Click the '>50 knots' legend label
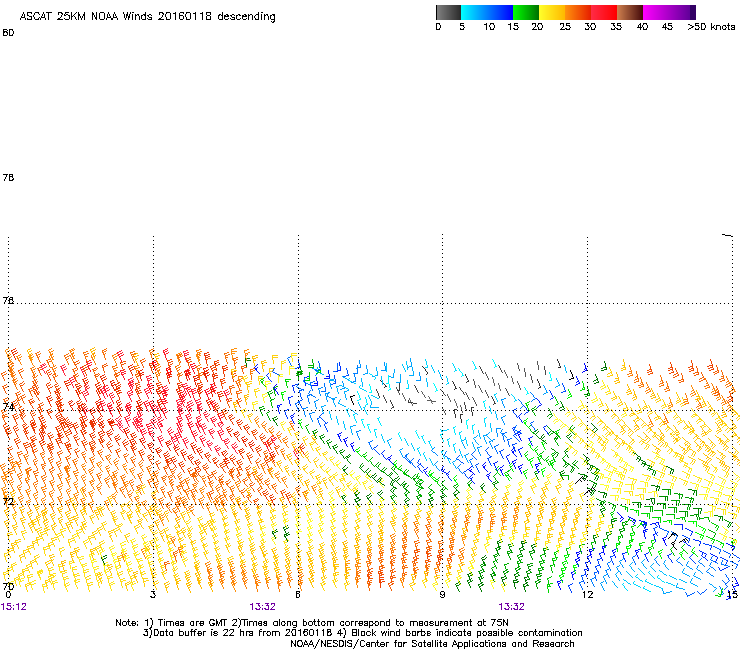This screenshot has height=650, width=740. (x=711, y=27)
